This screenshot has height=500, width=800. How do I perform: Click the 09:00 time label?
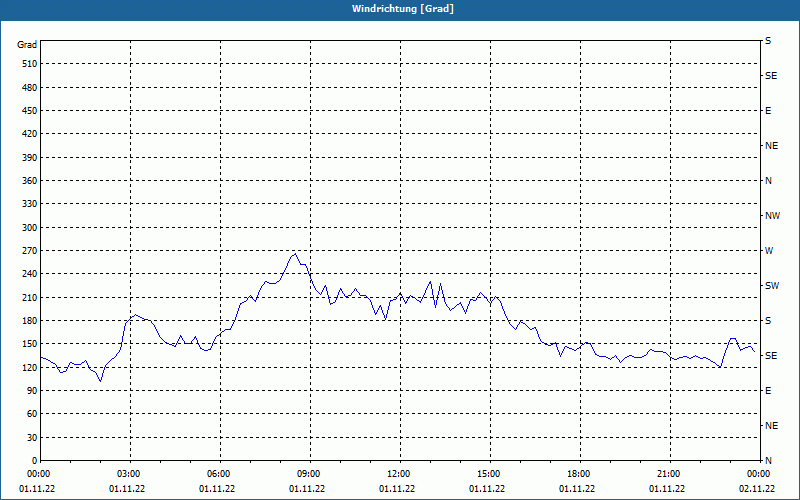pos(310,474)
